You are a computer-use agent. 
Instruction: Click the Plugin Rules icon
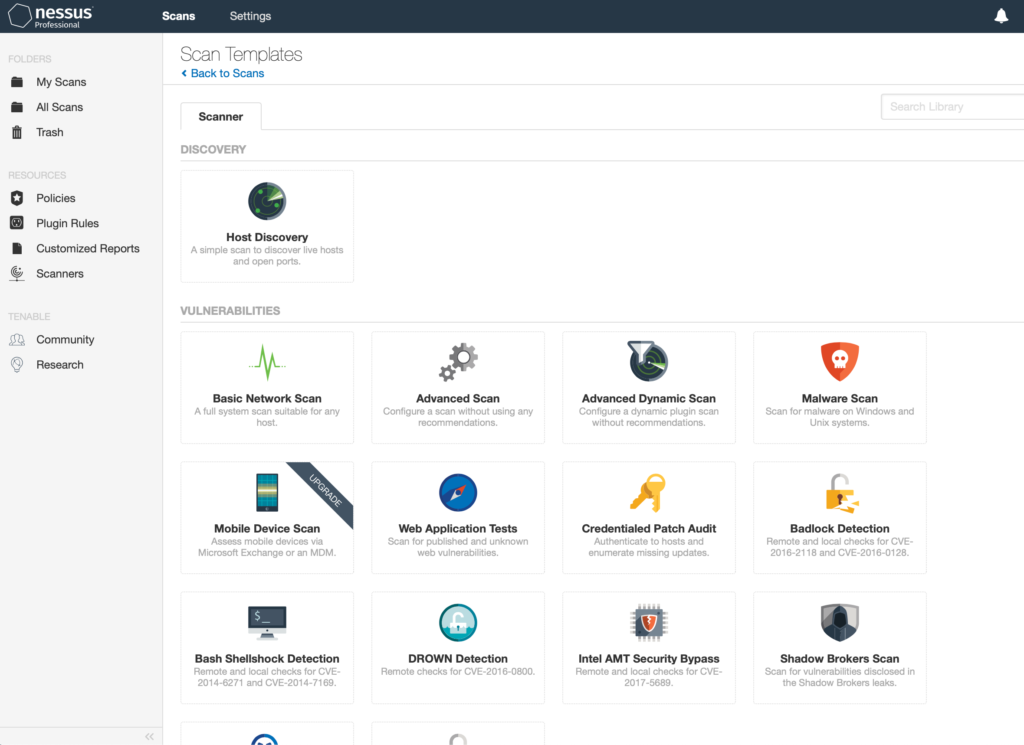click(17, 223)
